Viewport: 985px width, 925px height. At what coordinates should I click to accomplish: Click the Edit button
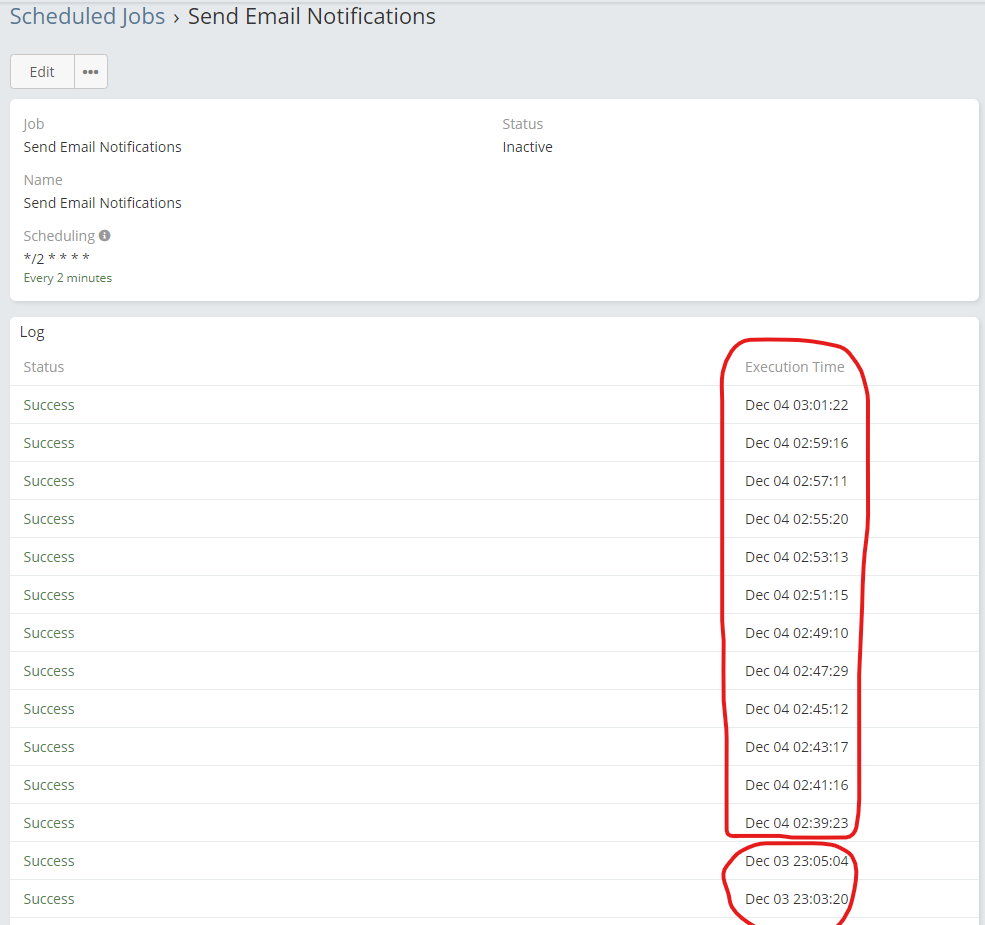click(x=42, y=72)
